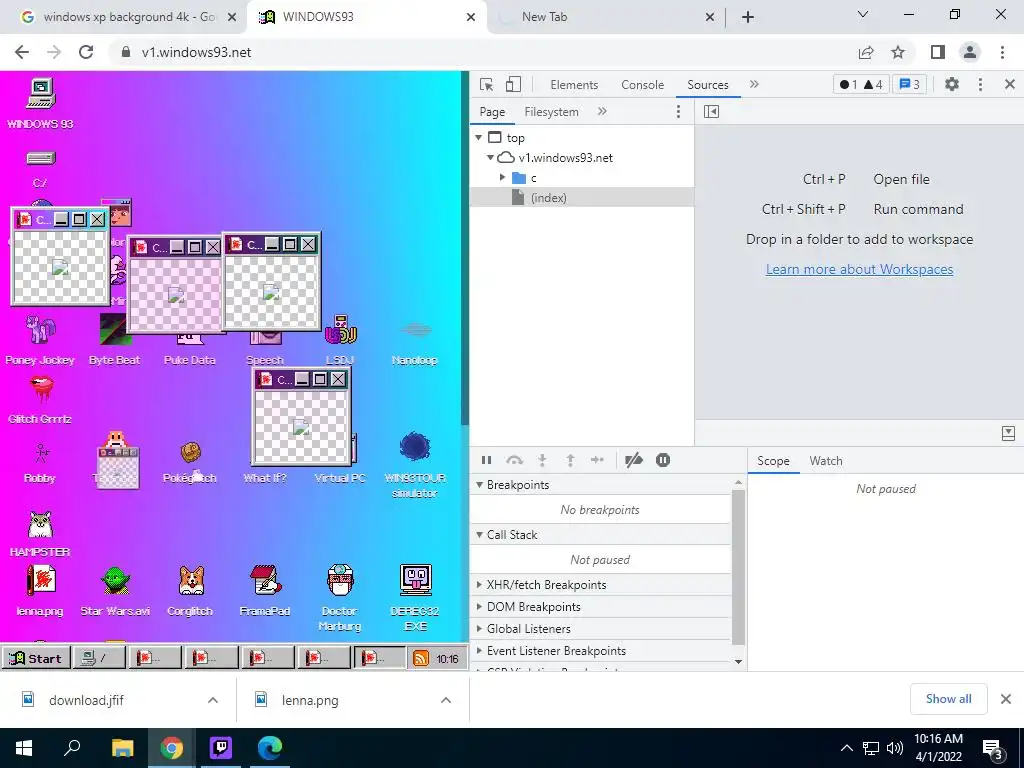
Task: Open Twitch from Windows taskbar
Action: pyautogui.click(x=221, y=748)
